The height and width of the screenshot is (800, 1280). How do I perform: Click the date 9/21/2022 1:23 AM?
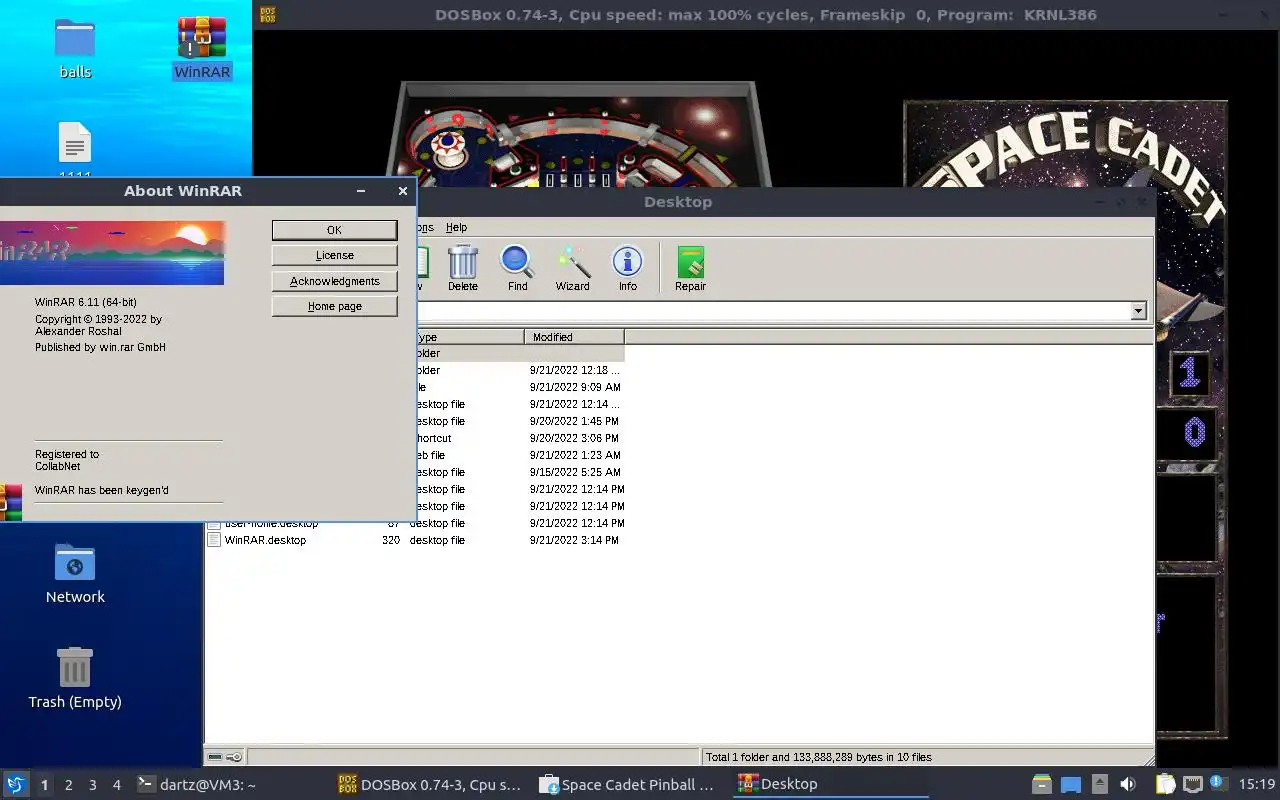coord(575,455)
